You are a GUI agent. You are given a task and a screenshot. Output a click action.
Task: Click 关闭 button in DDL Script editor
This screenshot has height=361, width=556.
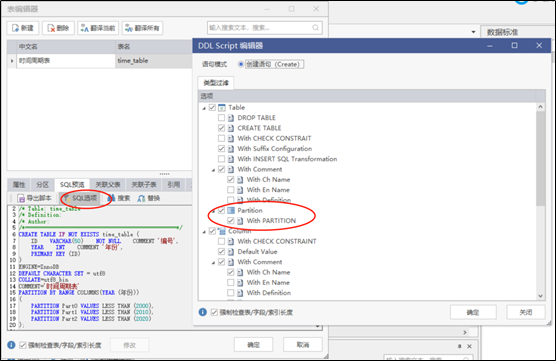(x=526, y=312)
